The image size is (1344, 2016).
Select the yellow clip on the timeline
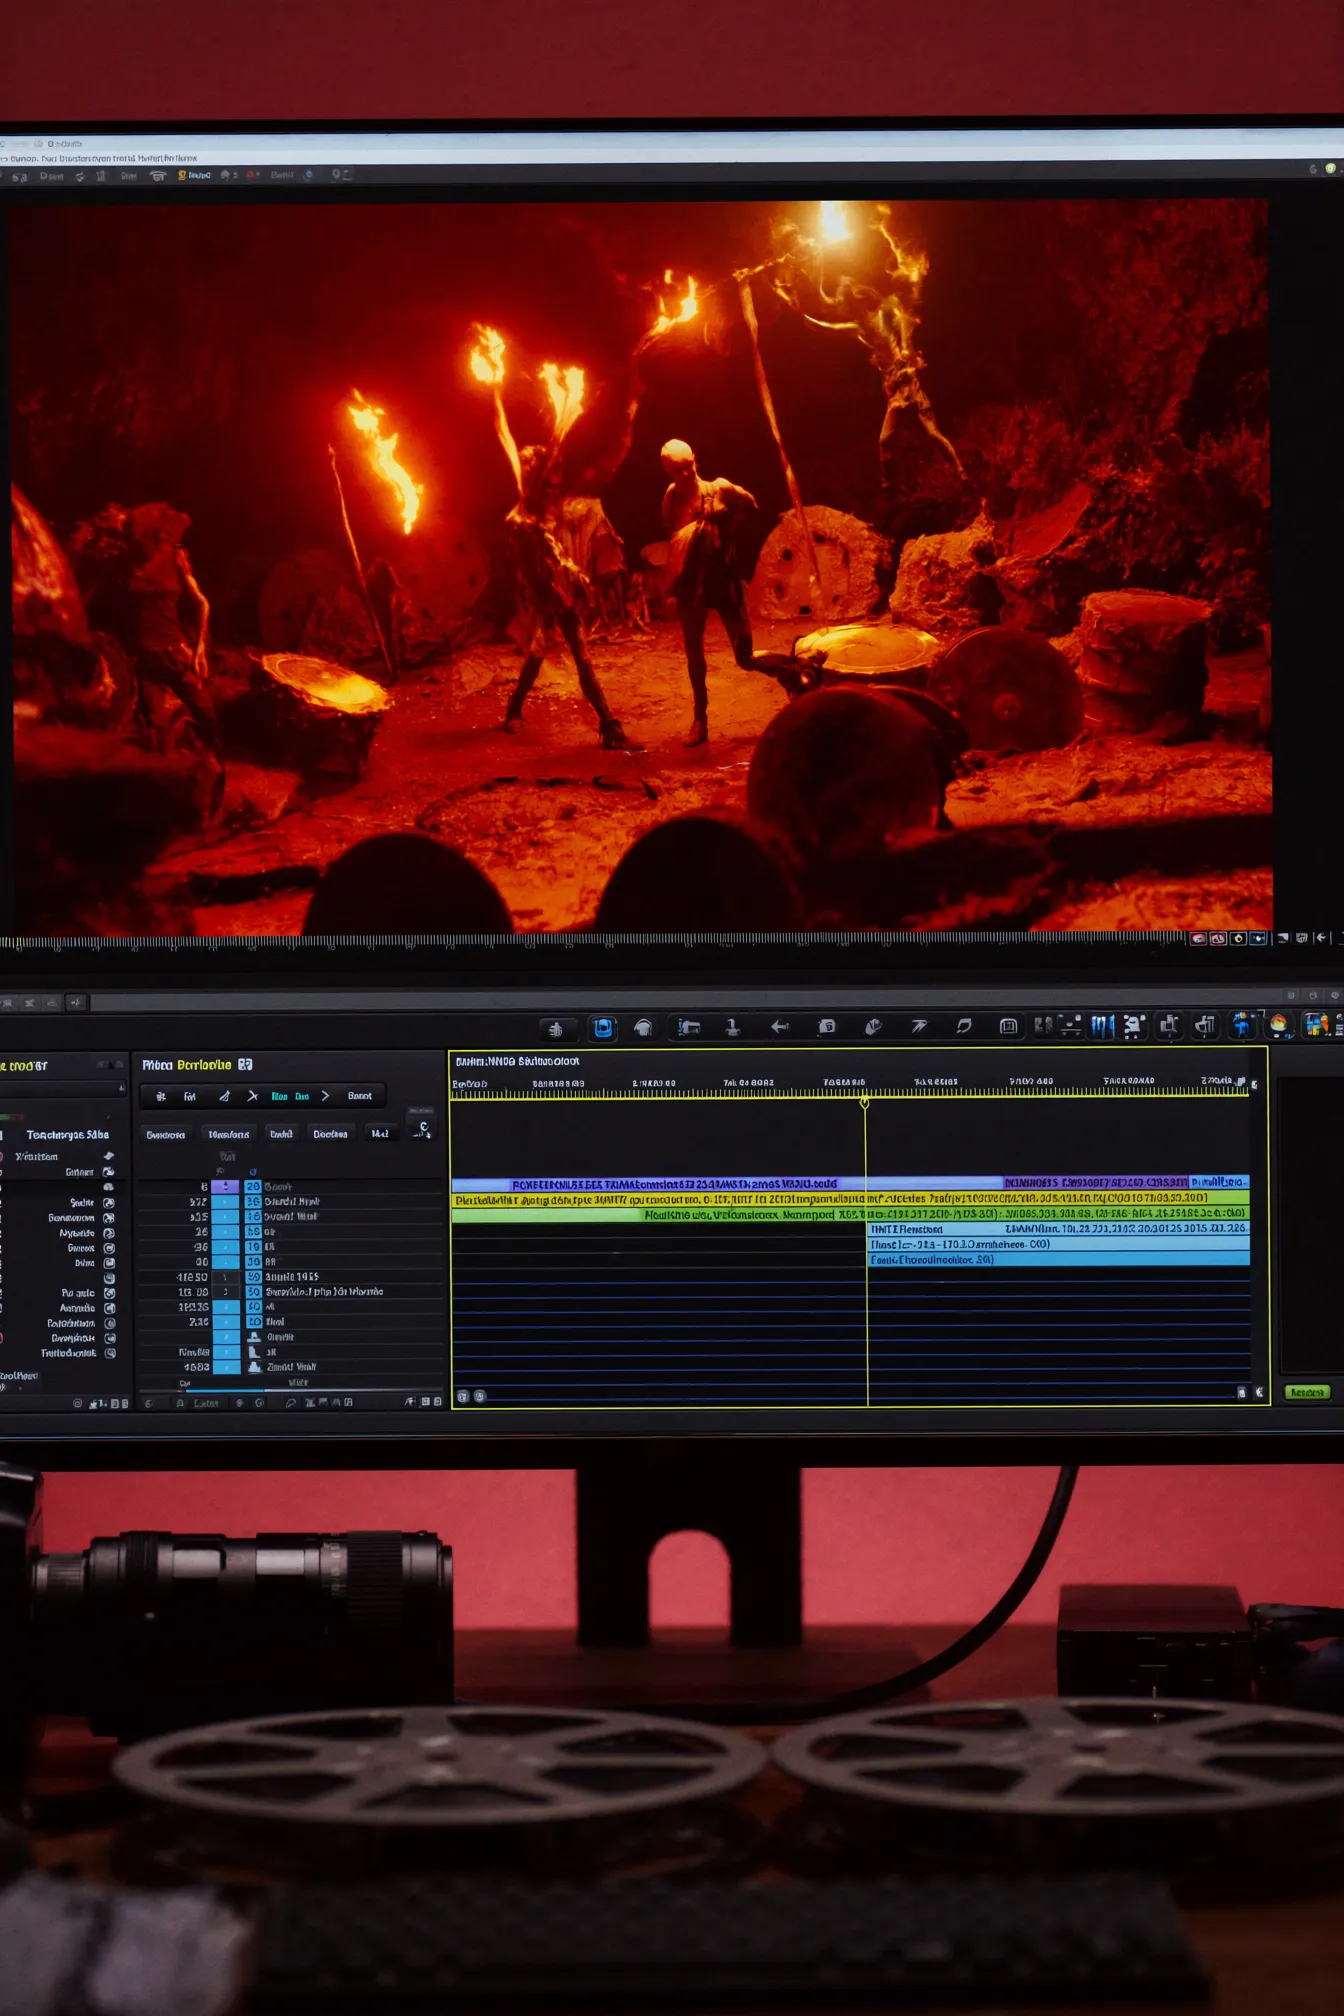click(850, 1198)
